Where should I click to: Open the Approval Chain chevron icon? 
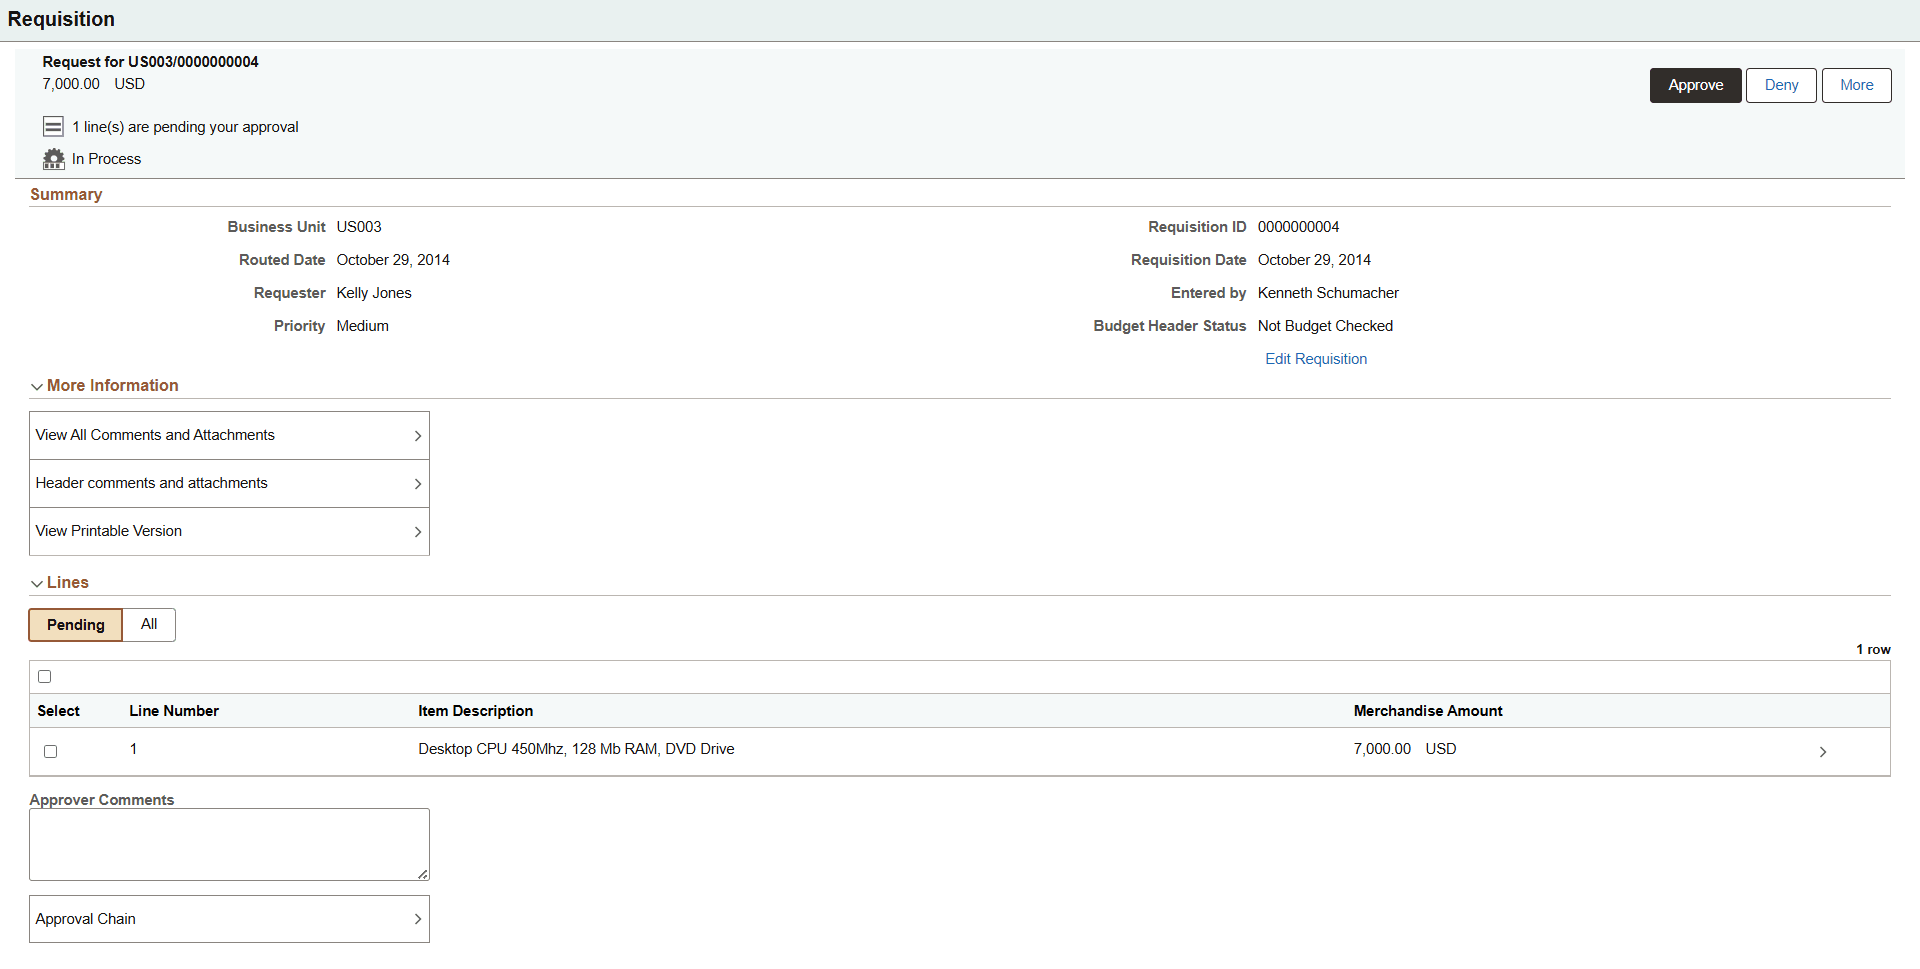point(418,918)
